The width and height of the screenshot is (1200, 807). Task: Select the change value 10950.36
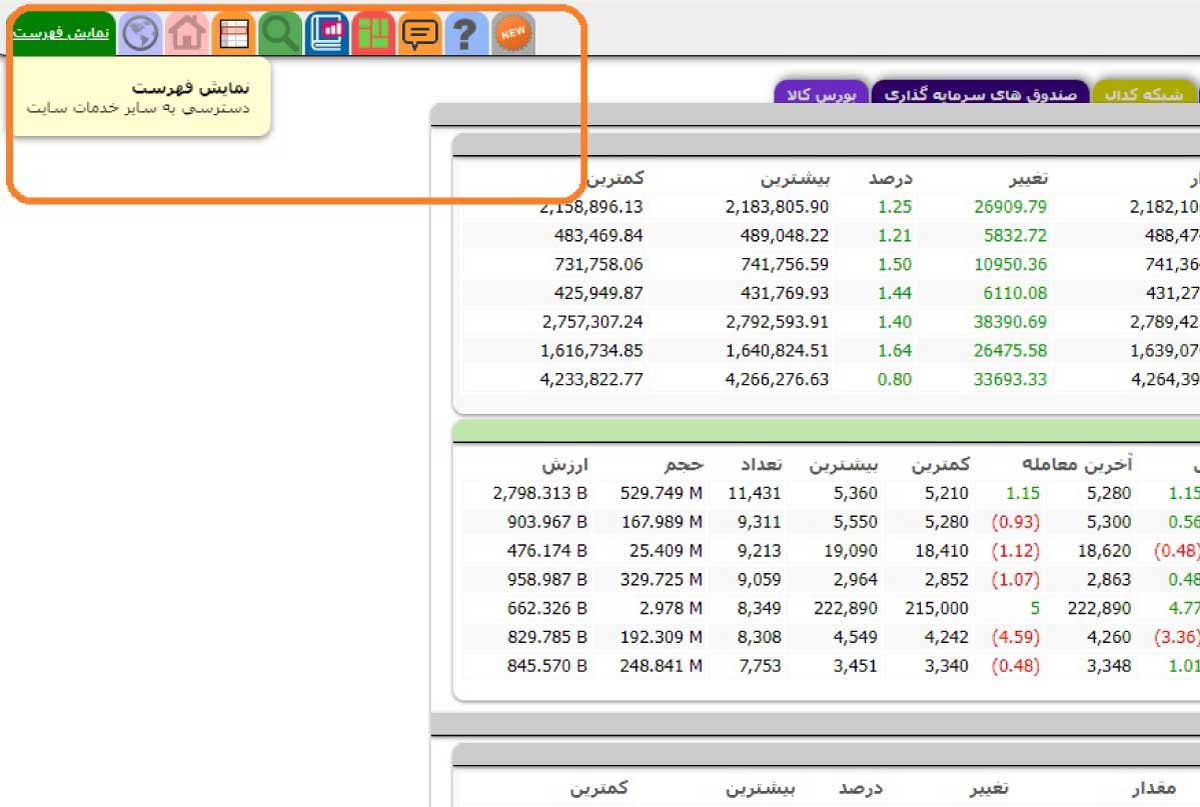pyautogui.click(x=1010, y=265)
